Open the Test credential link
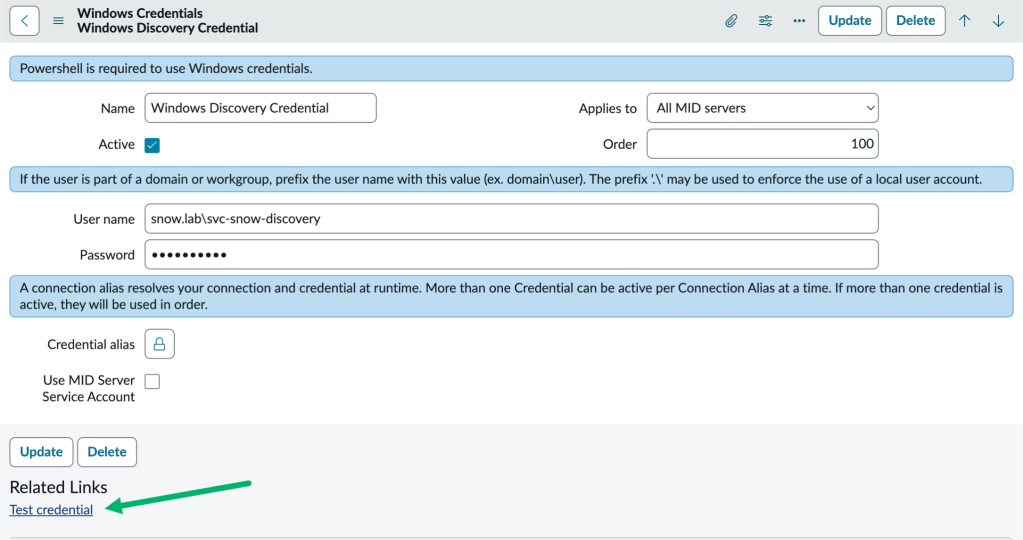1023x540 pixels. pyautogui.click(x=51, y=509)
